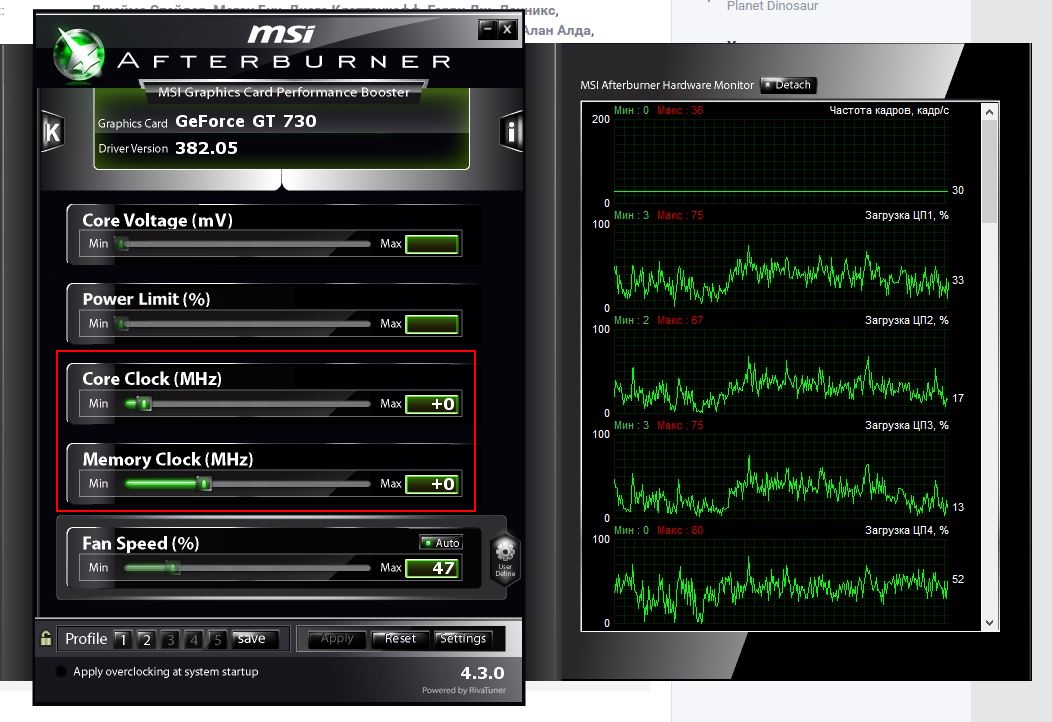Minimize the Afterburner window
The height and width of the screenshot is (722, 1052).
point(488,29)
